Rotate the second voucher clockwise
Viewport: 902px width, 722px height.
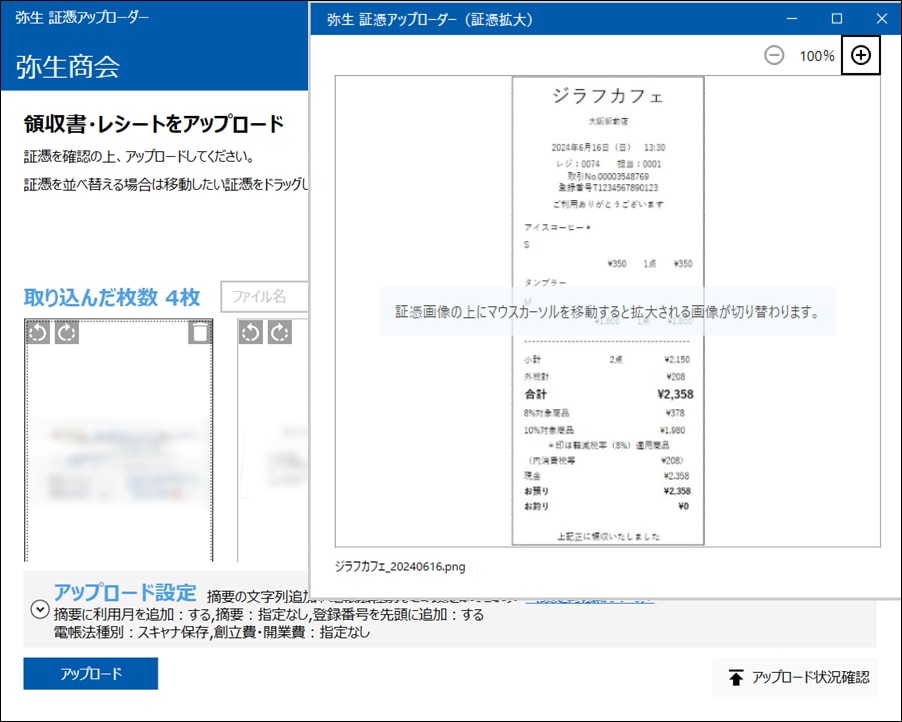pyautogui.click(x=280, y=333)
